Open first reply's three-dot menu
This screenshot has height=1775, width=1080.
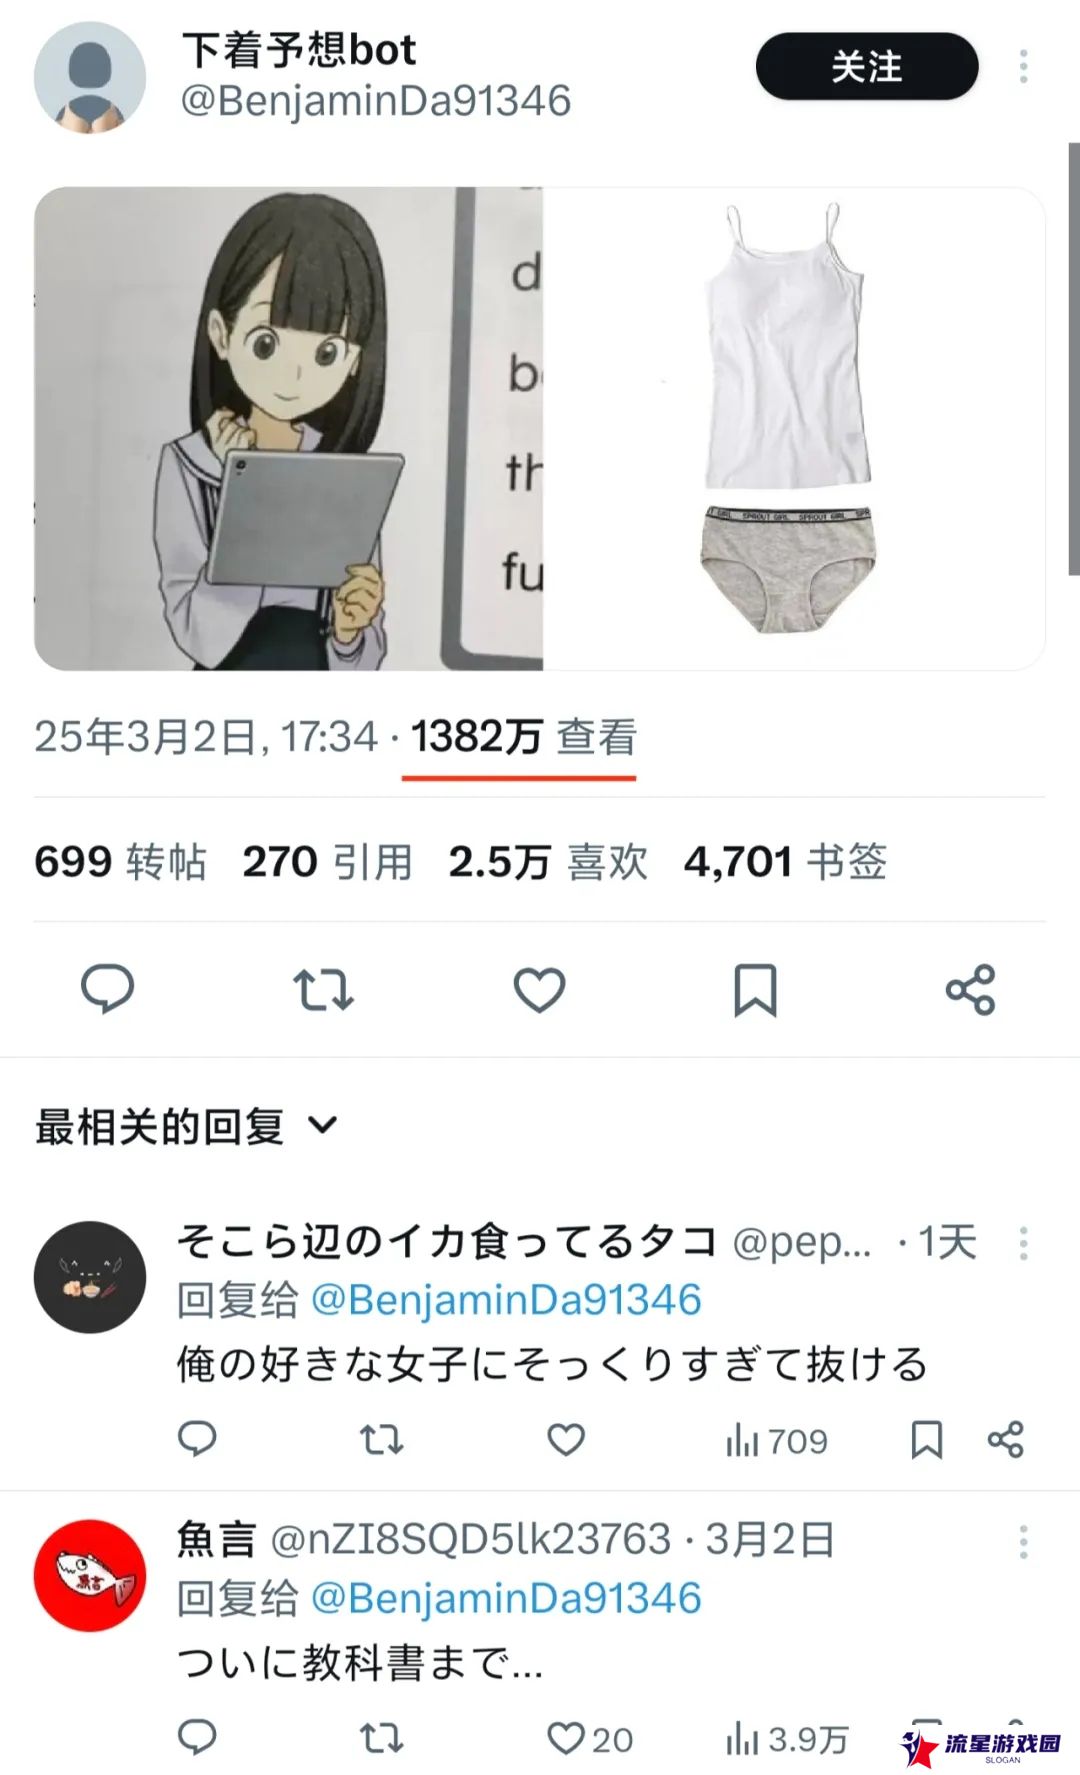pos(1023,1243)
